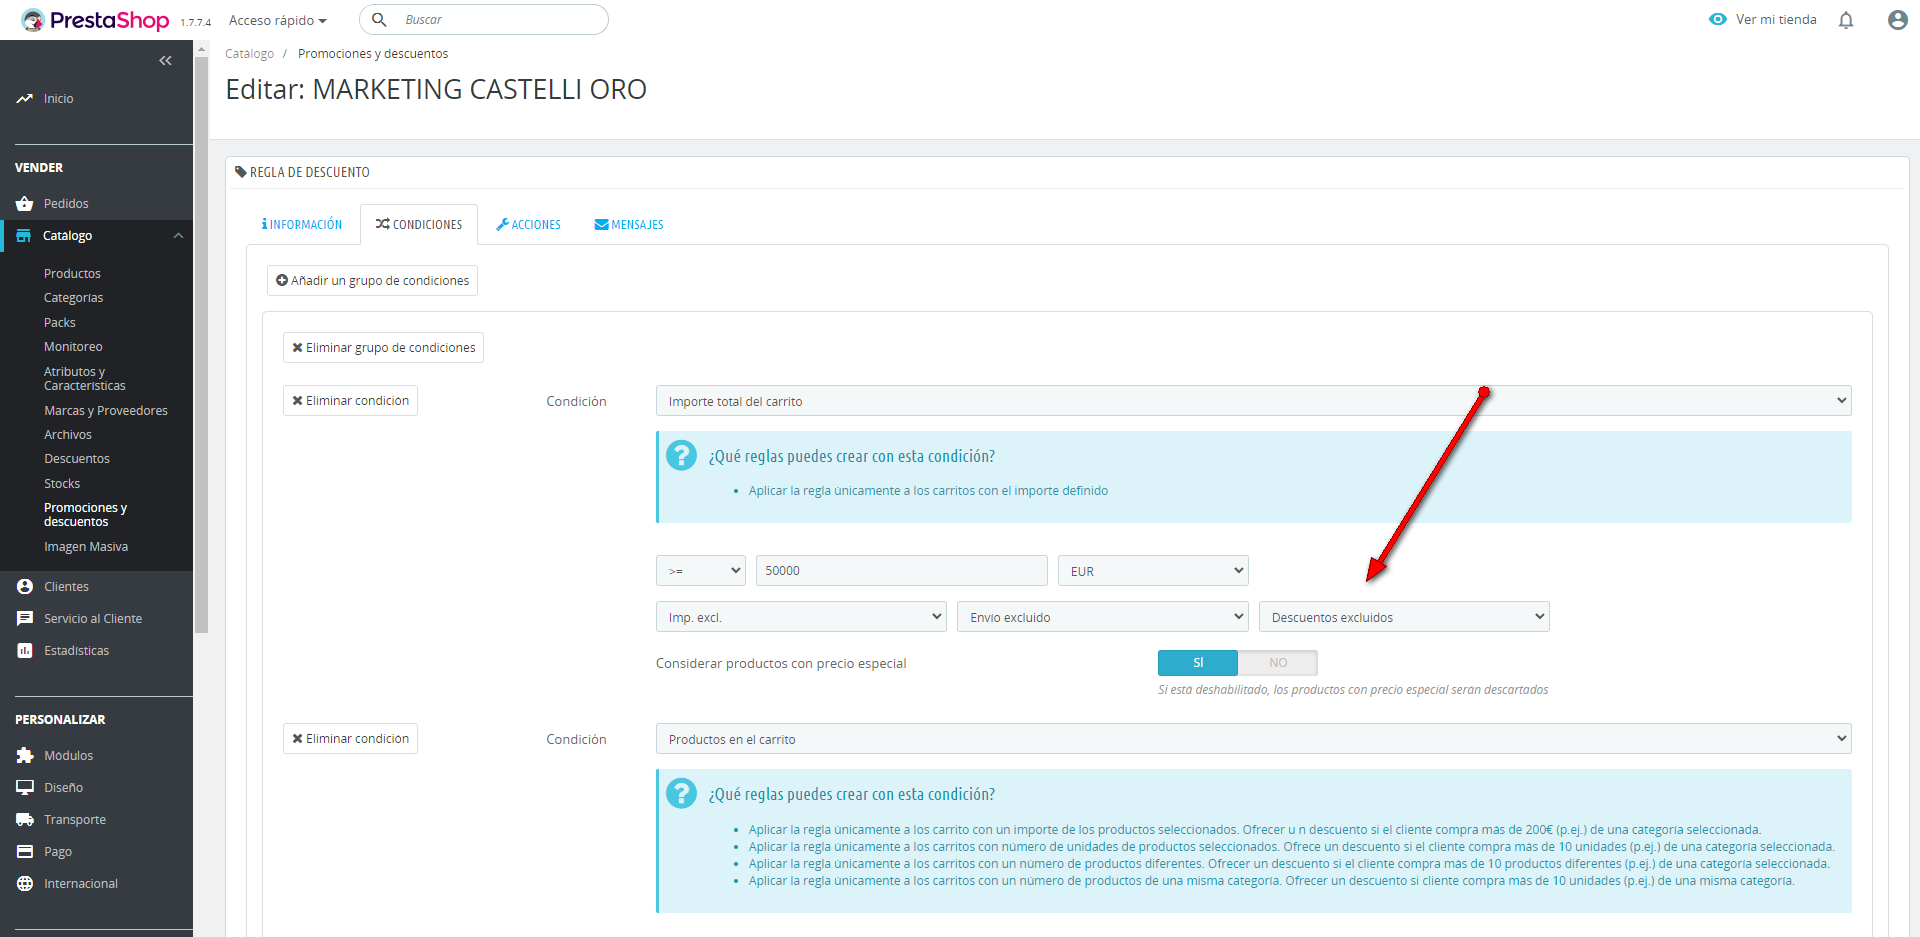1920x937 pixels.
Task: Open notifications bell
Action: (x=1846, y=20)
